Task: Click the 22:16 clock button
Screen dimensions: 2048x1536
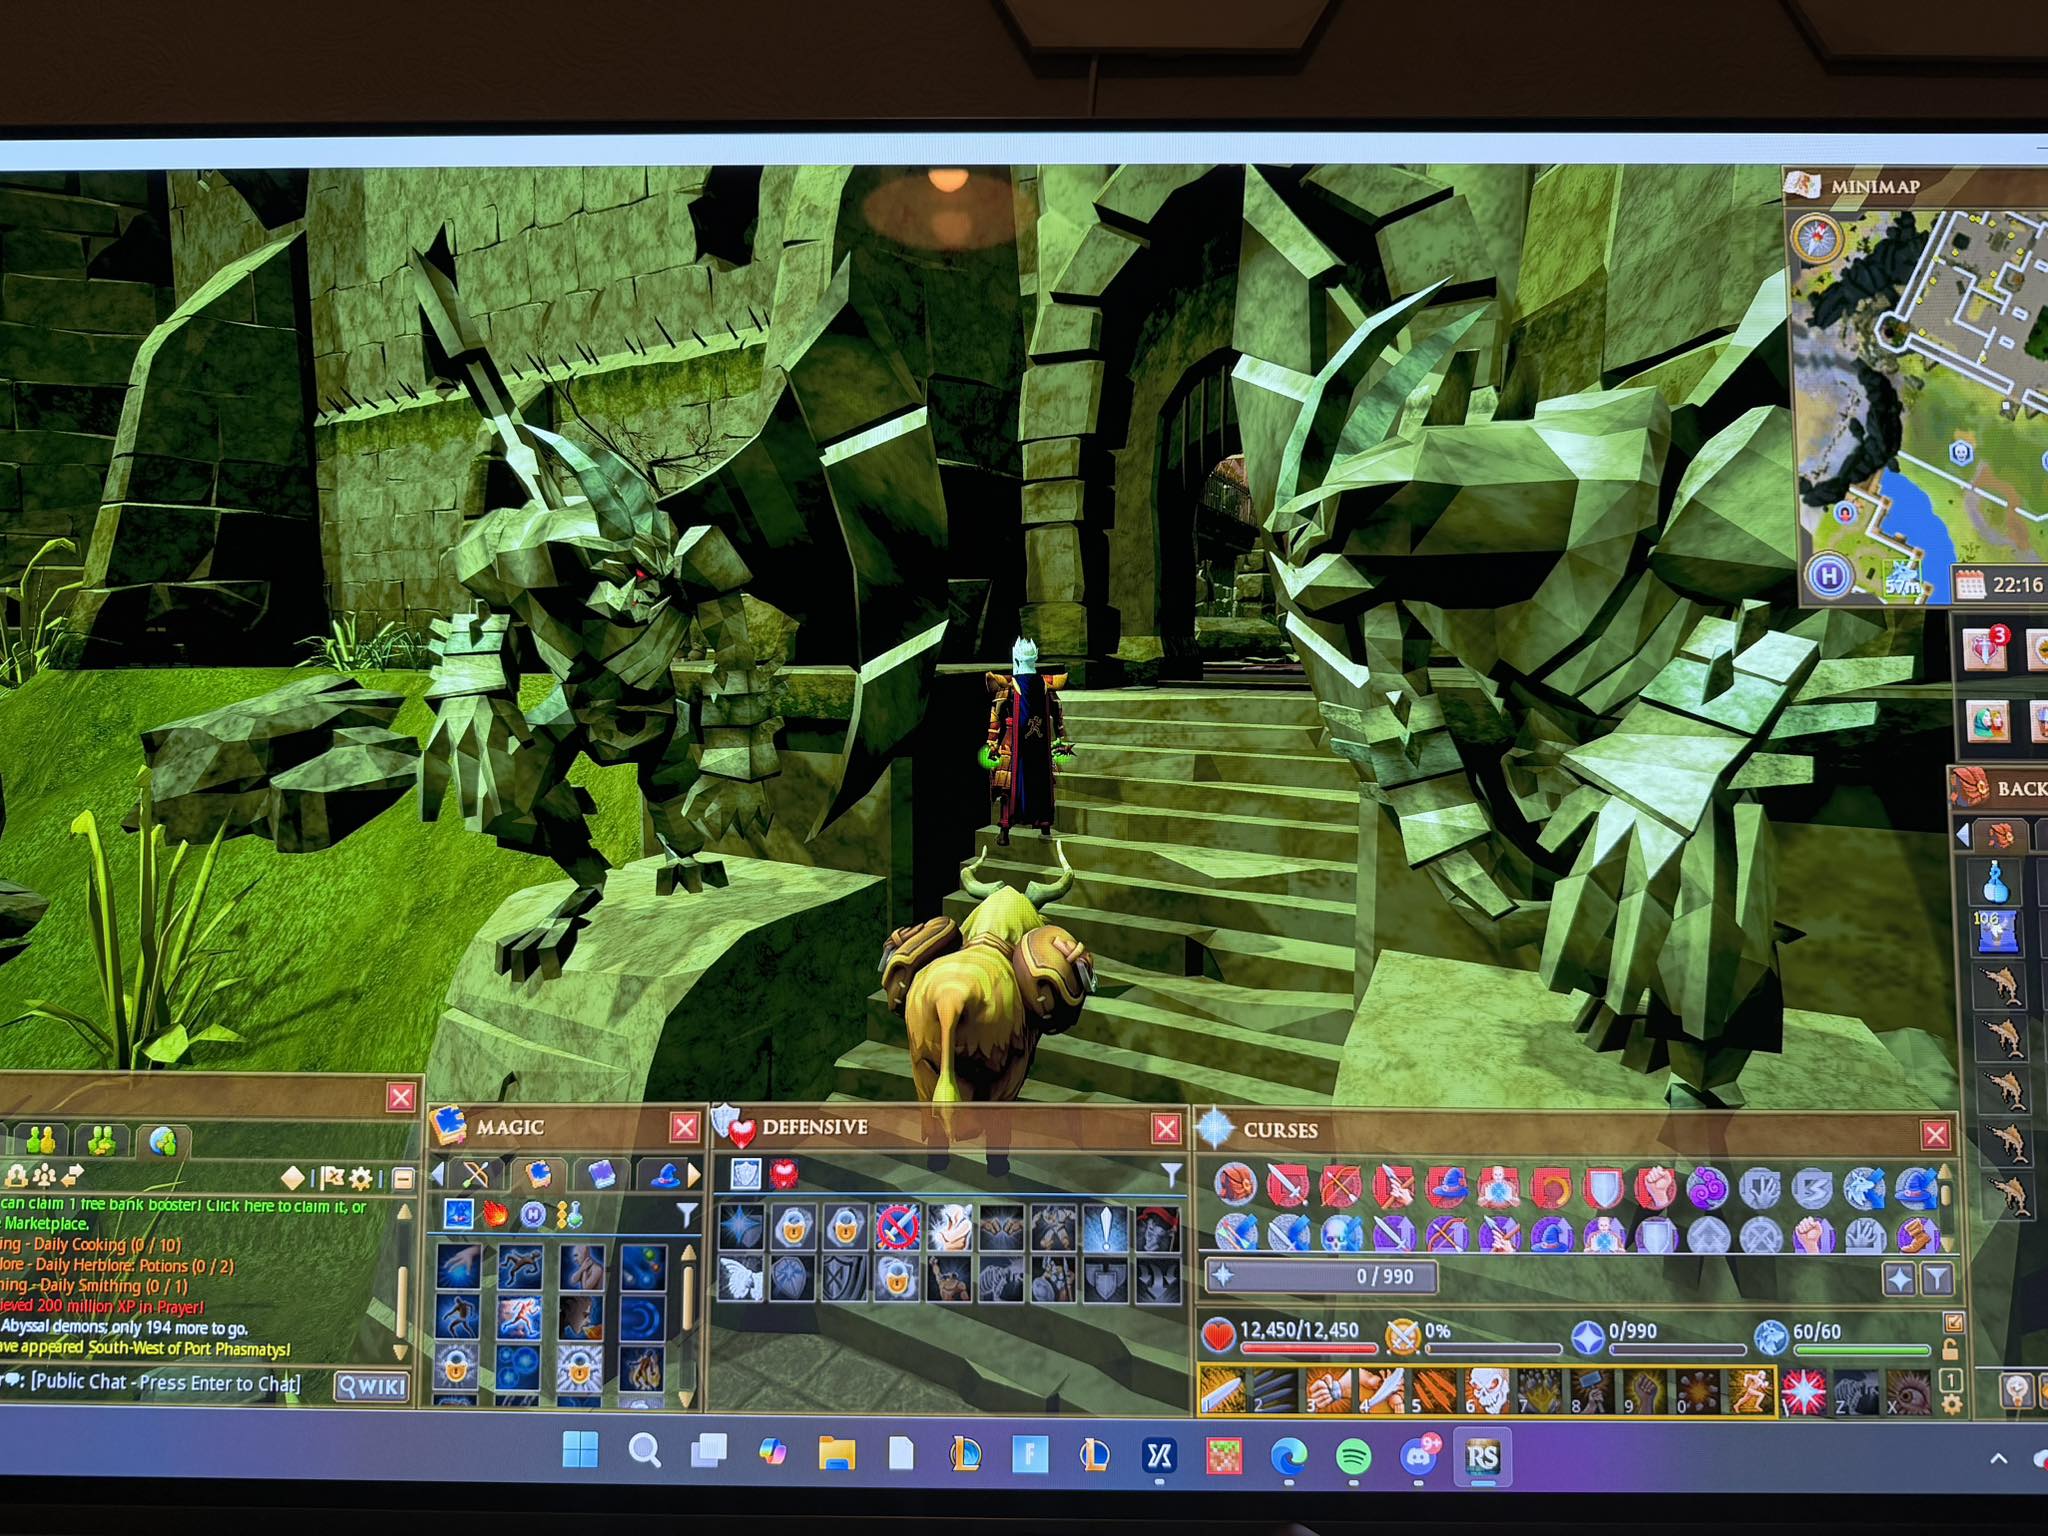Action: pos(2001,584)
